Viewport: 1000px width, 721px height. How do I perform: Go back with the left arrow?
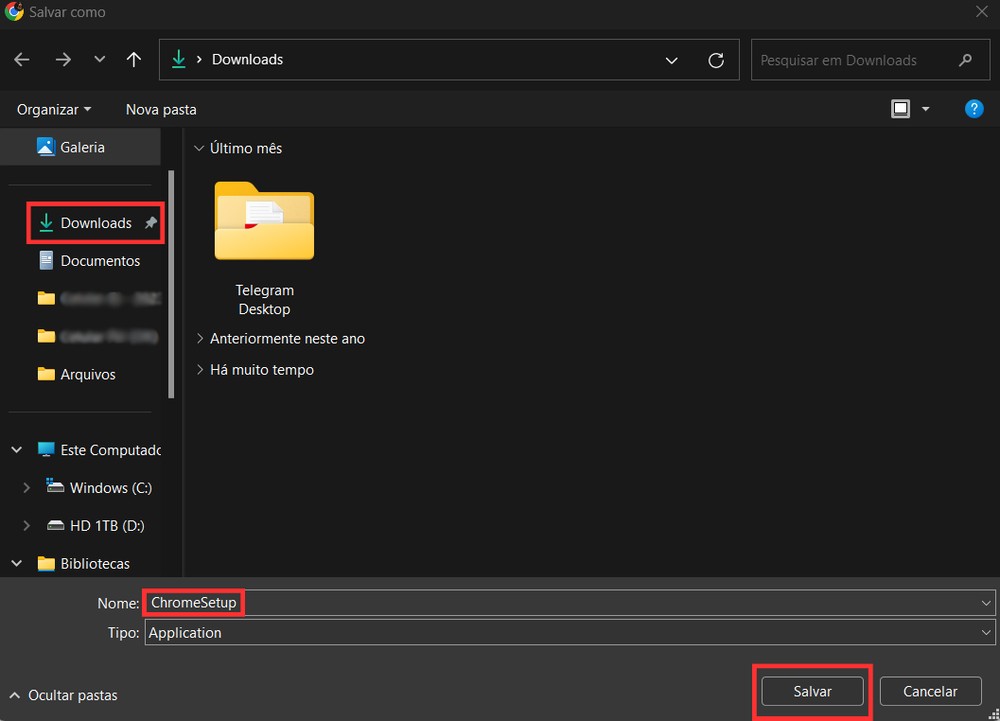22,59
